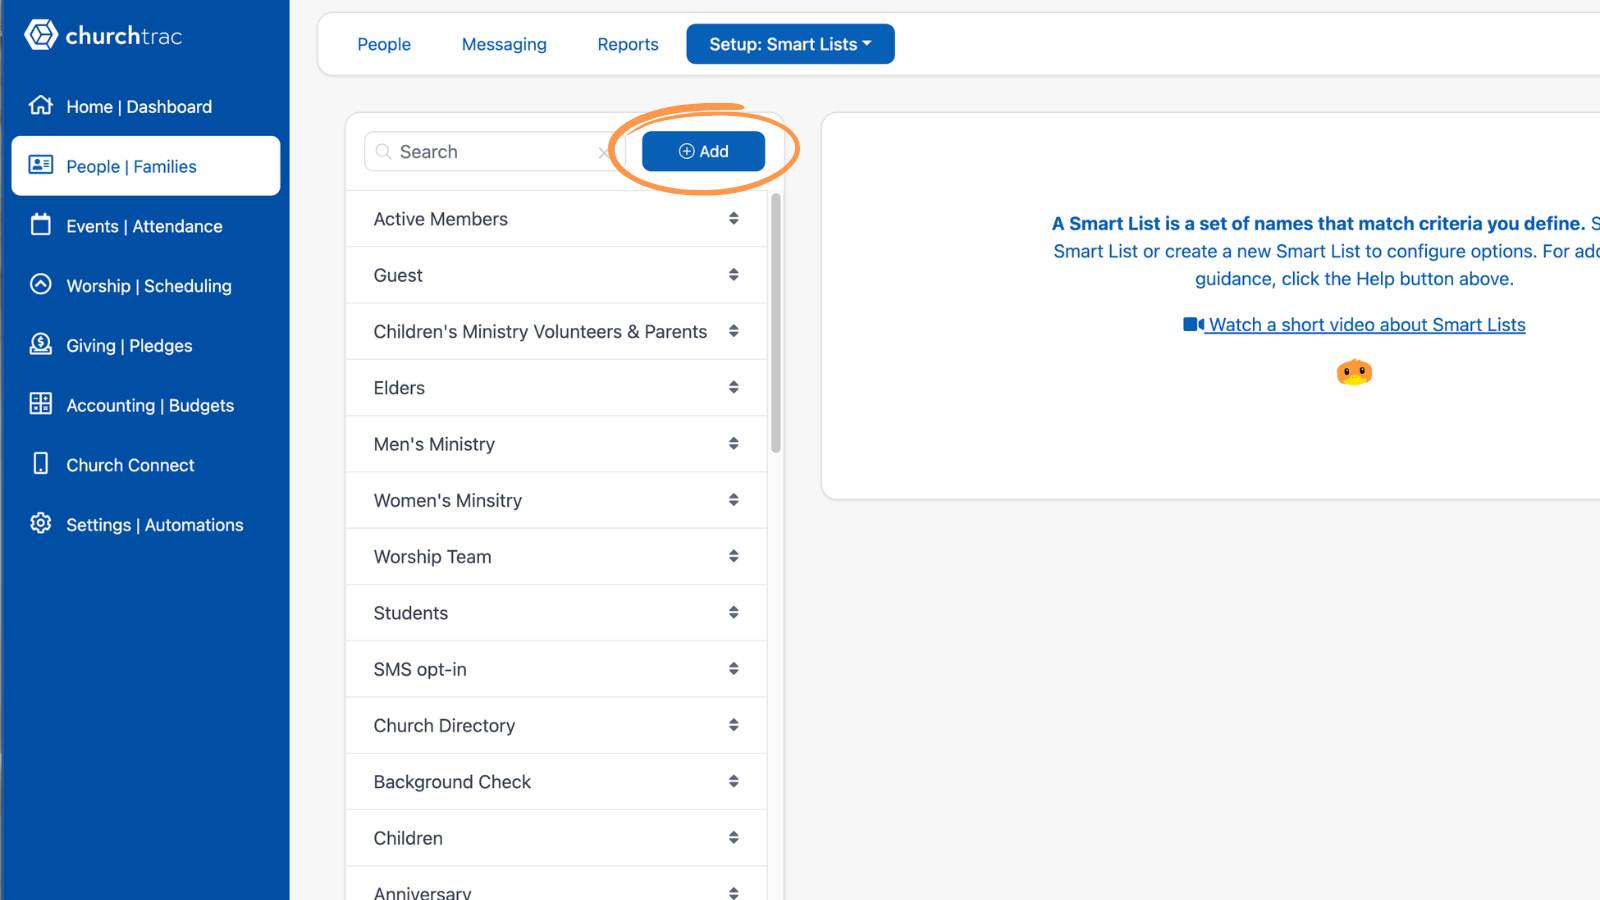Click the Events calendar icon
This screenshot has height=900, width=1600.
pyautogui.click(x=41, y=224)
